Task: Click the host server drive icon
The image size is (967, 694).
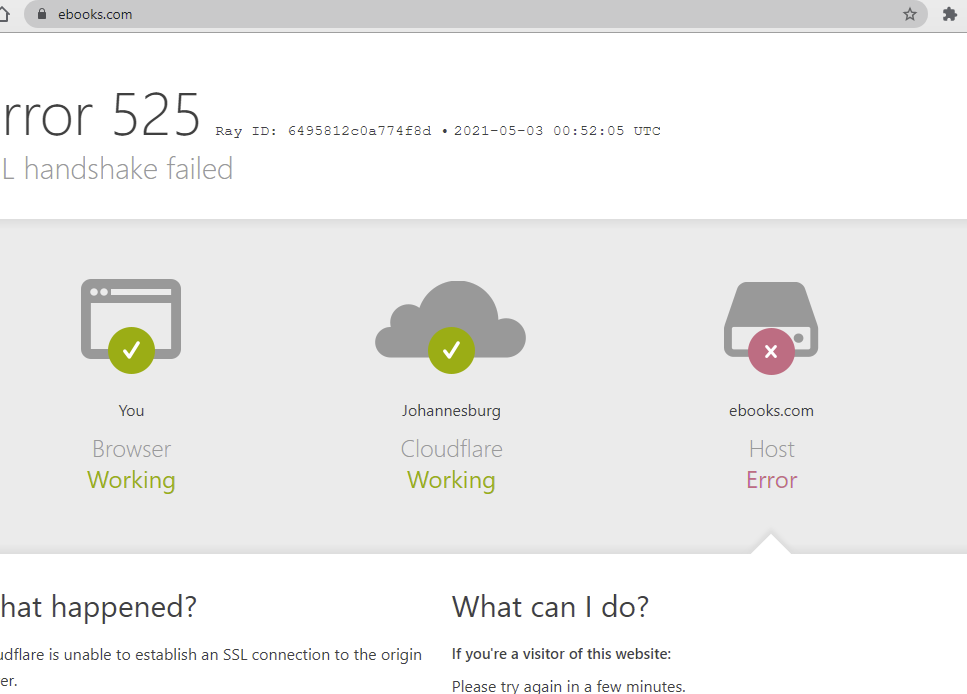Action: tap(771, 320)
